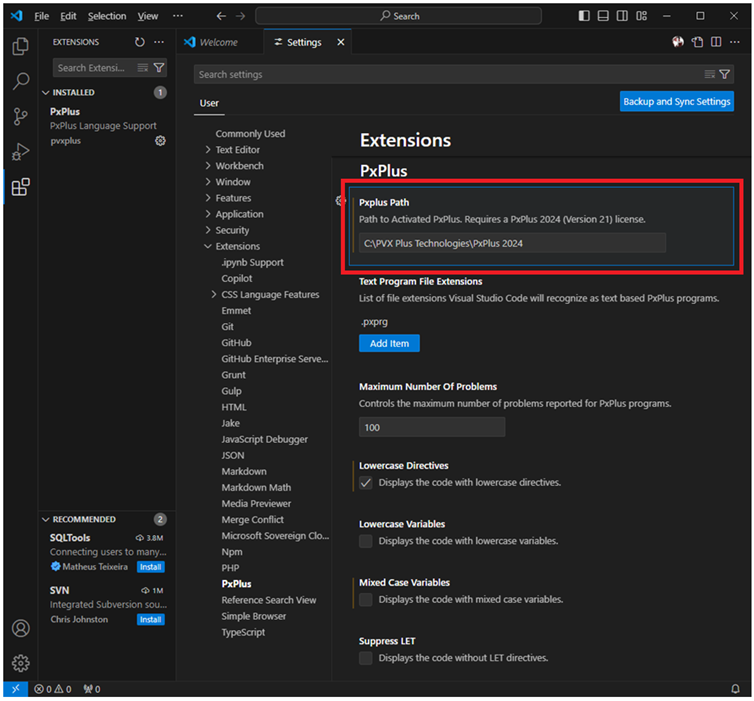Screen dimensions: 754x701
Task: Open the Search view in activity bar
Action: click(x=20, y=82)
